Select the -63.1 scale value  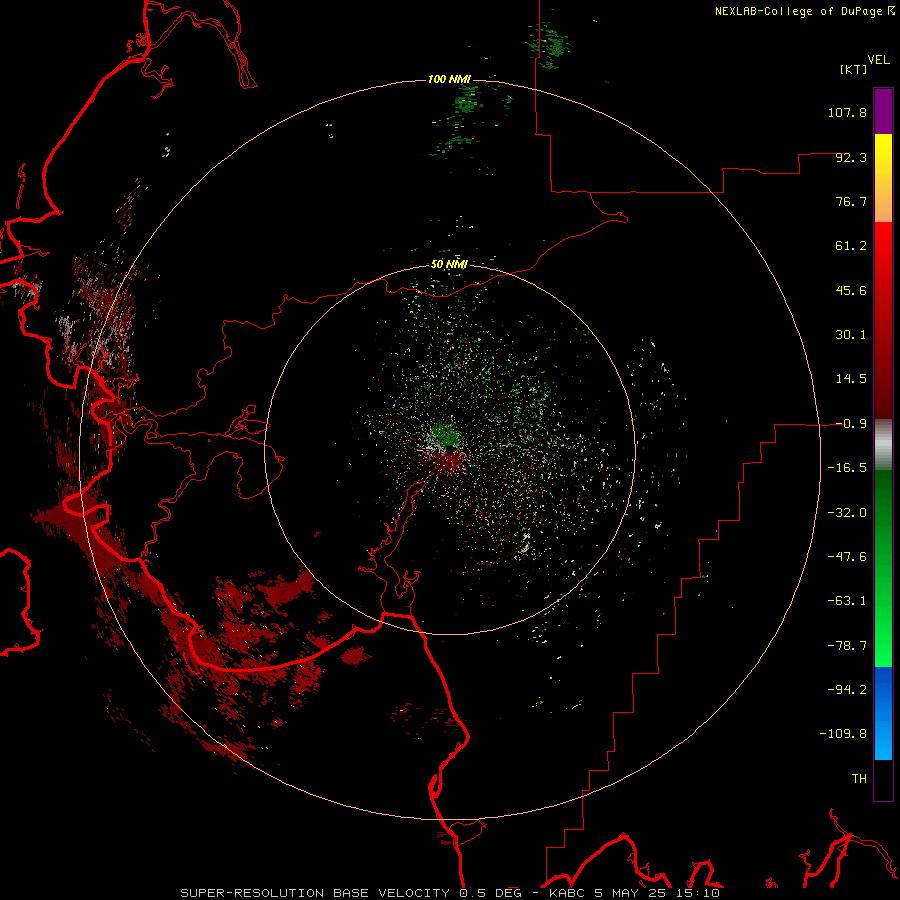pyautogui.click(x=847, y=601)
